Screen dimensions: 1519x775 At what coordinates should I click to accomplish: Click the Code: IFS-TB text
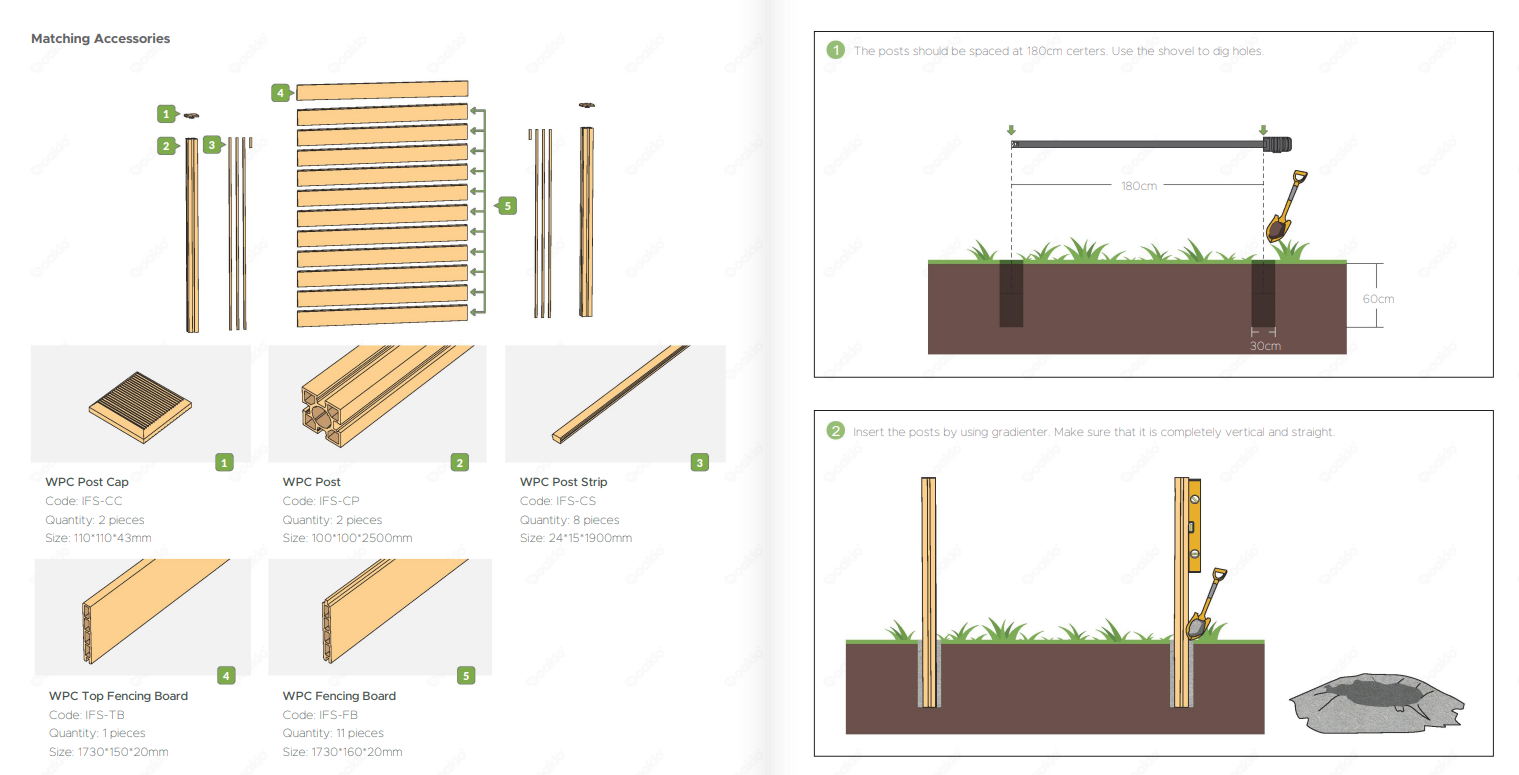pyautogui.click(x=87, y=715)
